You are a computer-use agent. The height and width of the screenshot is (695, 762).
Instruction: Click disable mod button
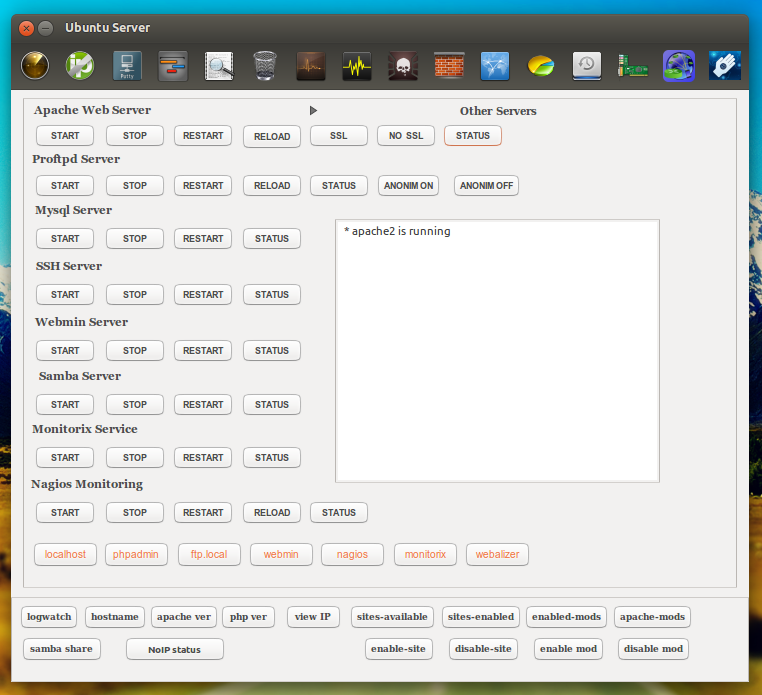[653, 649]
